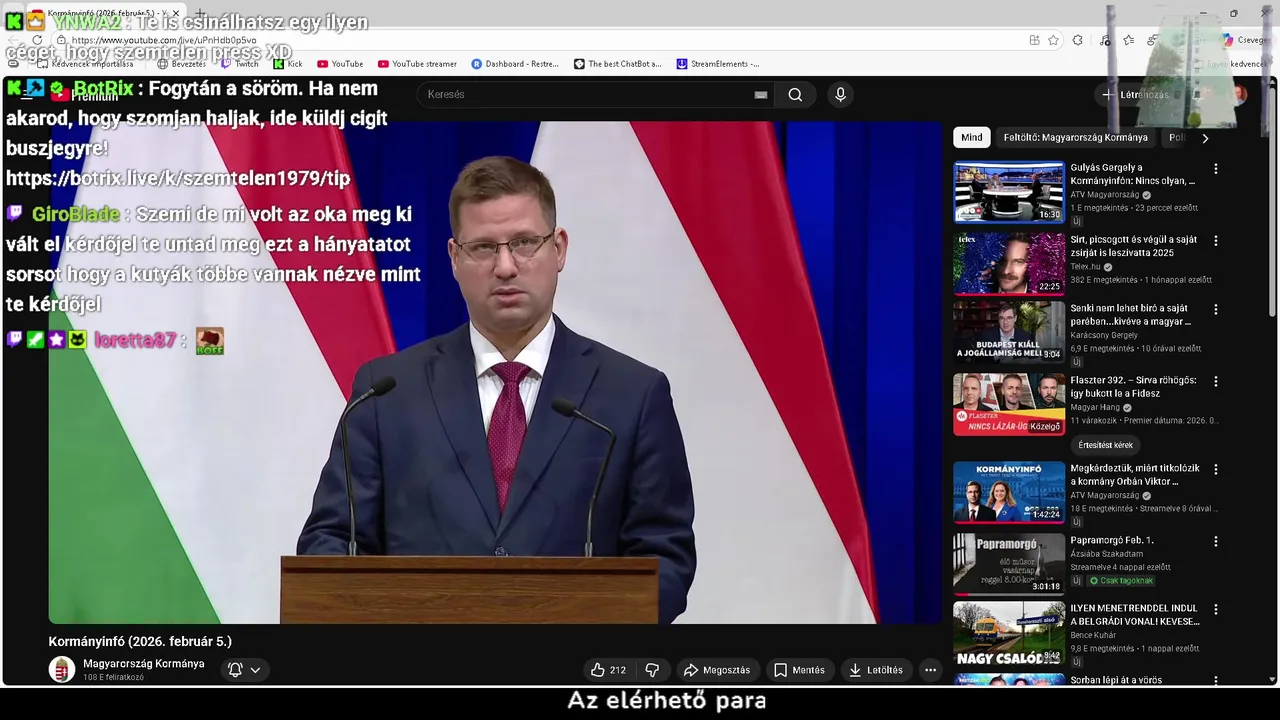Expand notification bell dropdown for channel
This screenshot has width=1280, height=720.
244,670
